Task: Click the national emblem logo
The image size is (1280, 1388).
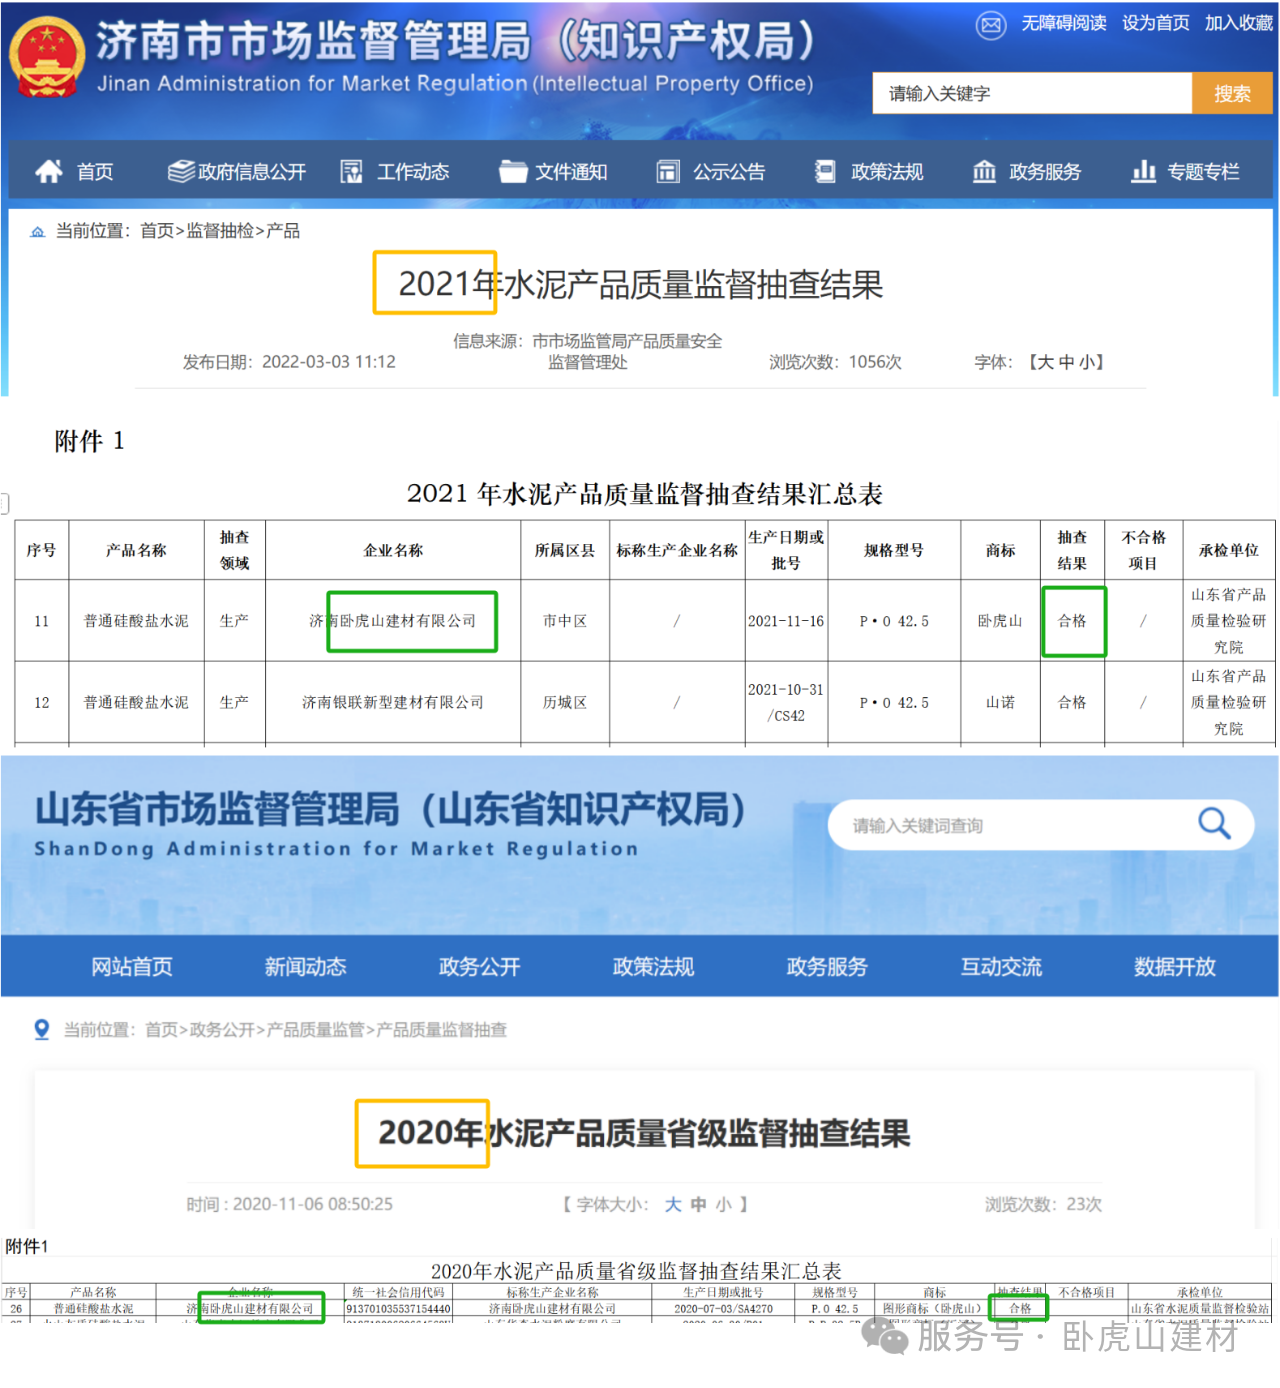Action: click(47, 57)
